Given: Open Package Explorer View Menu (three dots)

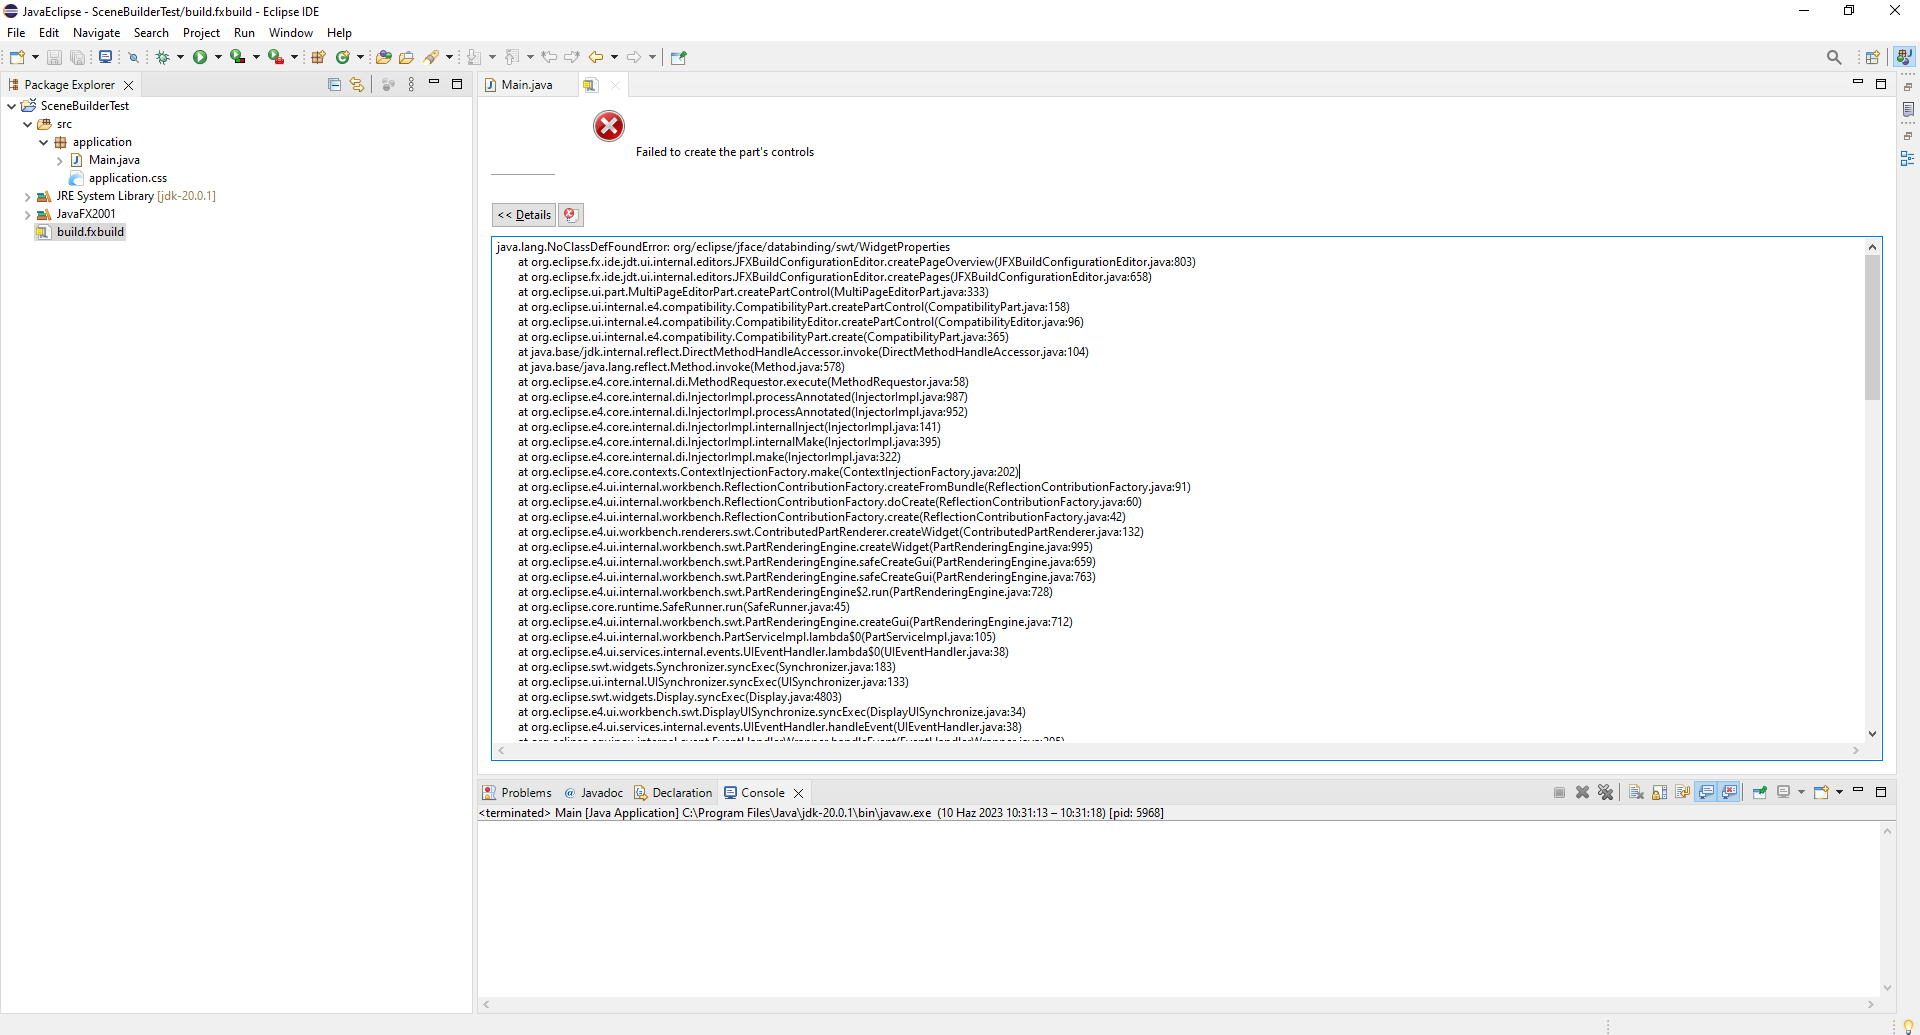Looking at the screenshot, I should click(411, 85).
